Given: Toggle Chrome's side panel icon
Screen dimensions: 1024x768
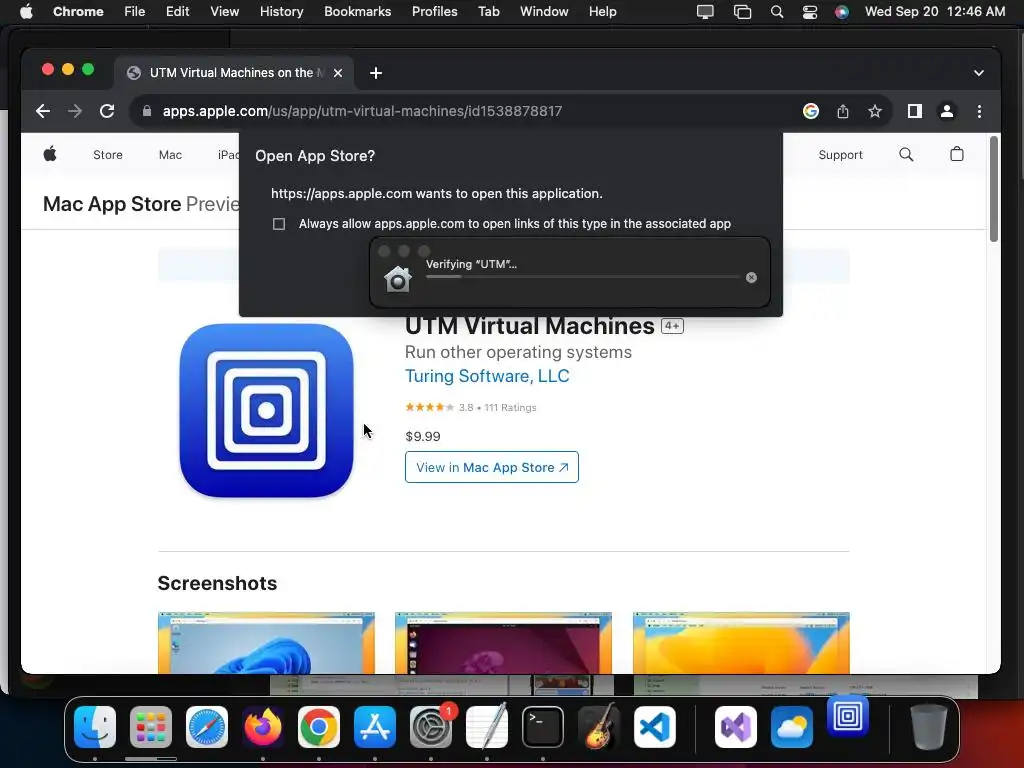Looking at the screenshot, I should tap(915, 111).
